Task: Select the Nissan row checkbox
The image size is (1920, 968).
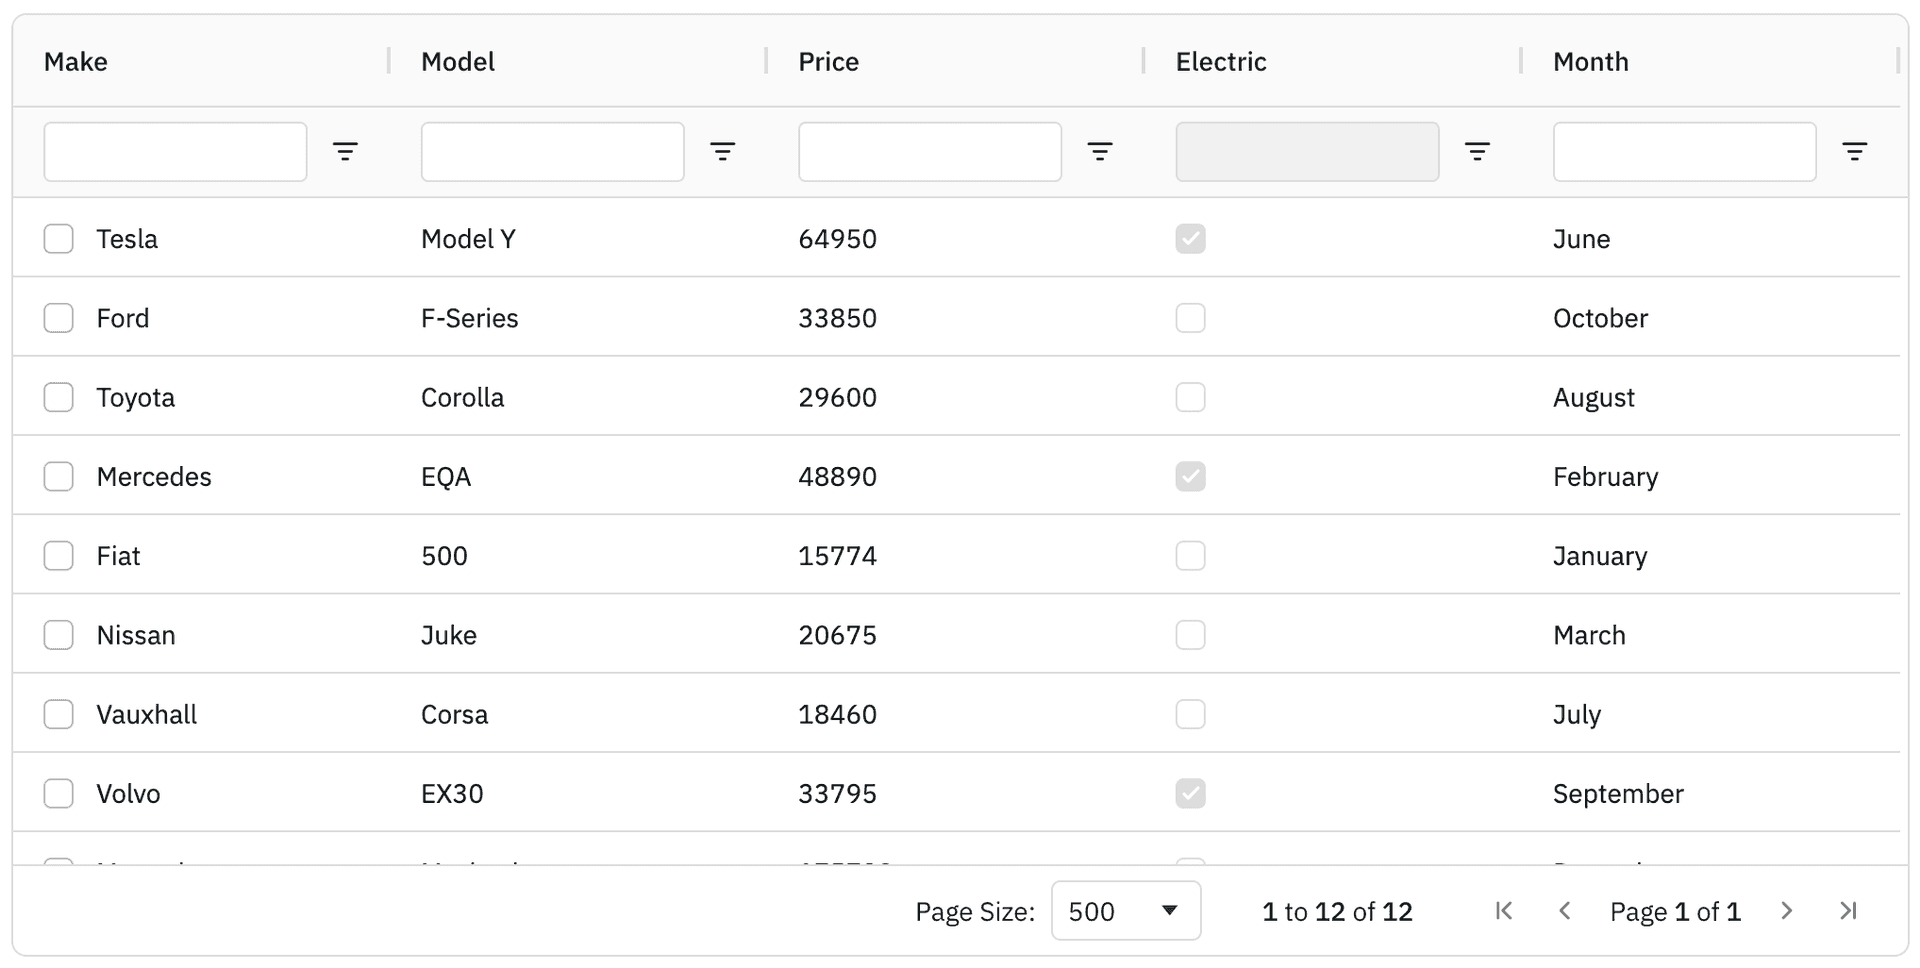Action: [x=59, y=635]
